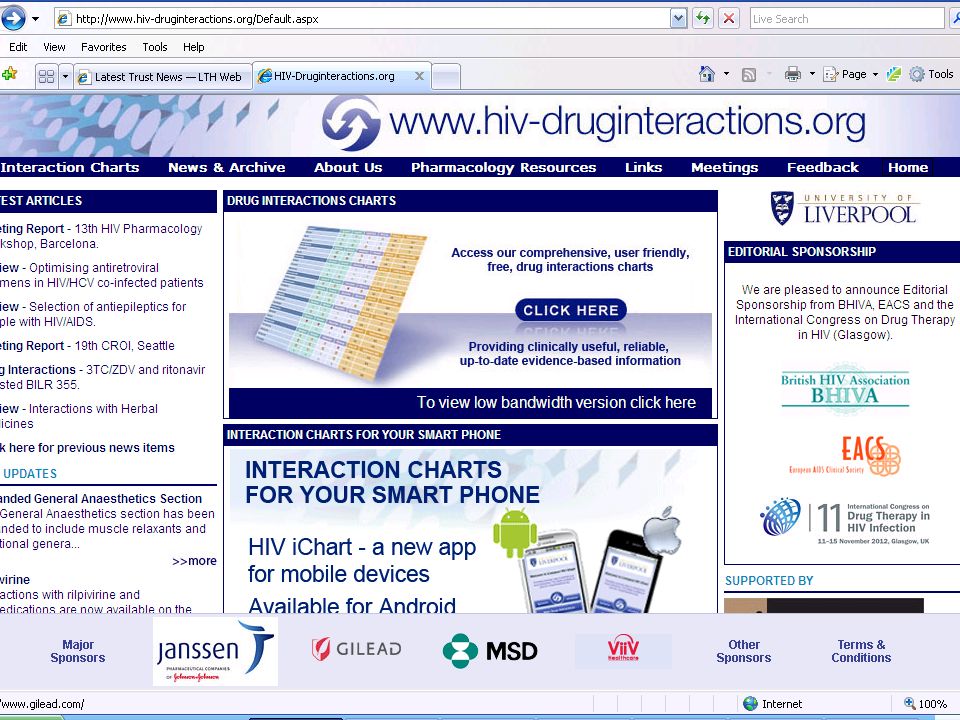Open the Links navigation item
The width and height of the screenshot is (960, 720).
point(643,167)
